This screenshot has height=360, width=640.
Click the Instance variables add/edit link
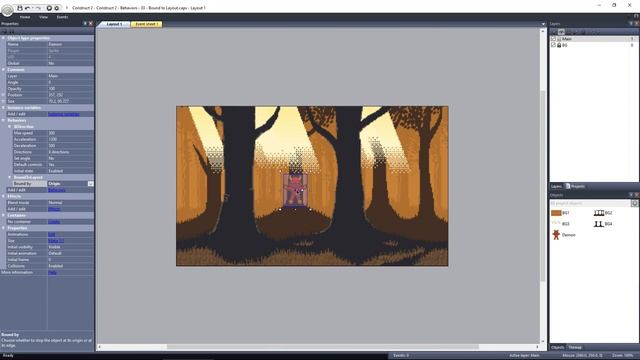tap(64, 114)
